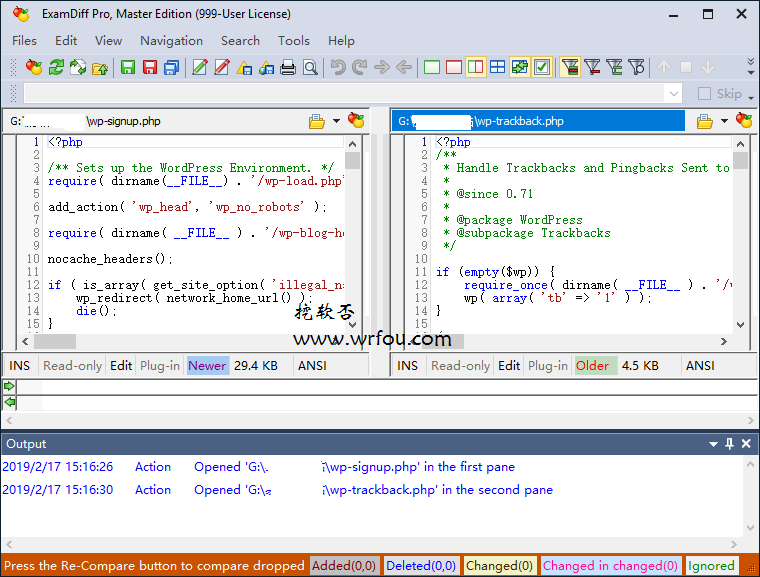This screenshot has width=760, height=577.
Task: Click apple icon beside left pane path
Action: (x=356, y=121)
